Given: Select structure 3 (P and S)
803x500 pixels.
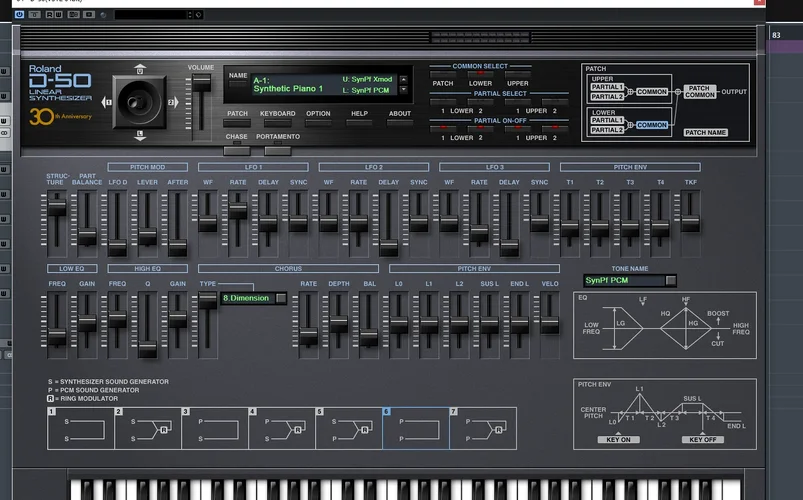Looking at the screenshot, I should tap(215, 428).
